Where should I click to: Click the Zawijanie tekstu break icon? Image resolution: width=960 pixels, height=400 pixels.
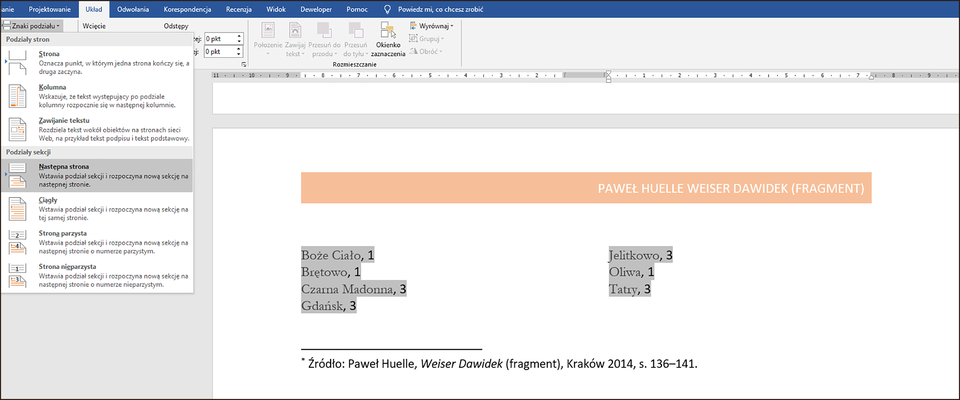pos(19,129)
